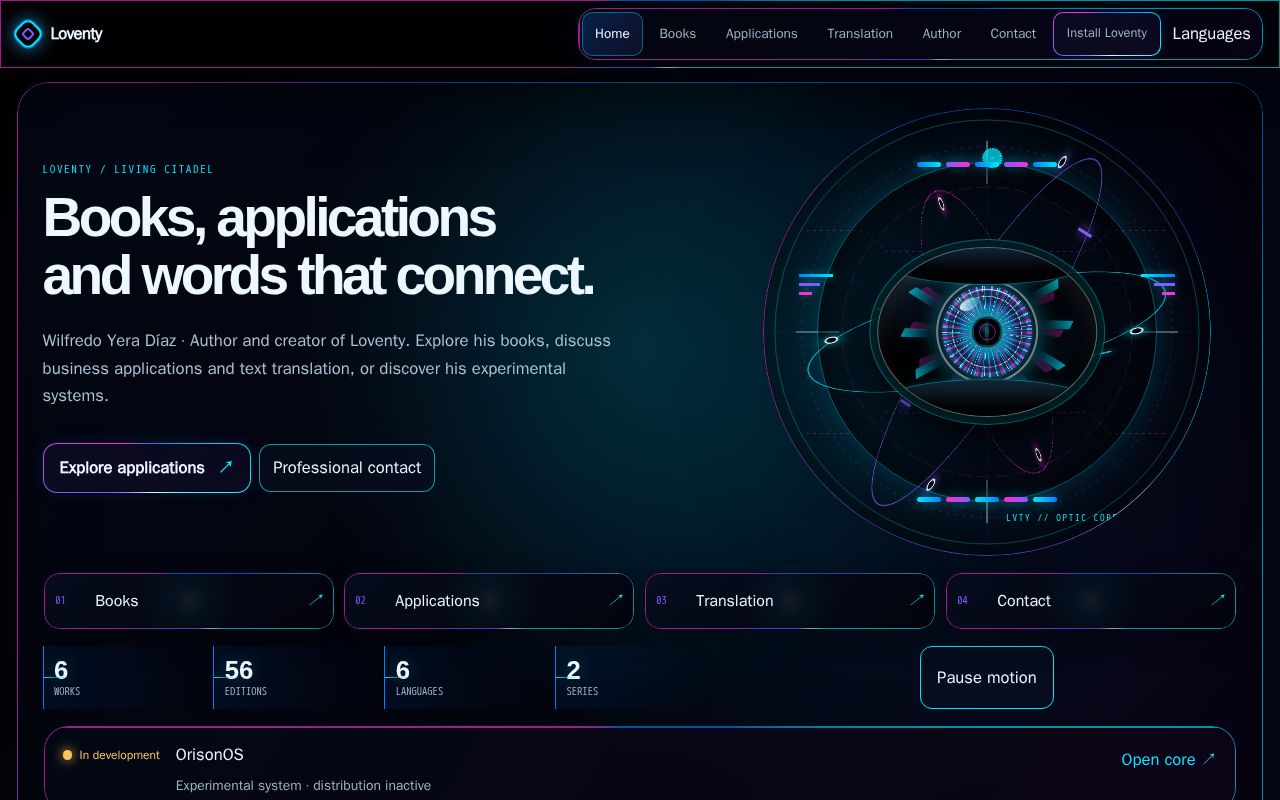Screen dimensions: 1280x800
Task: Click the arrow icon on Contact card
Action: pyautogui.click(x=1218, y=600)
